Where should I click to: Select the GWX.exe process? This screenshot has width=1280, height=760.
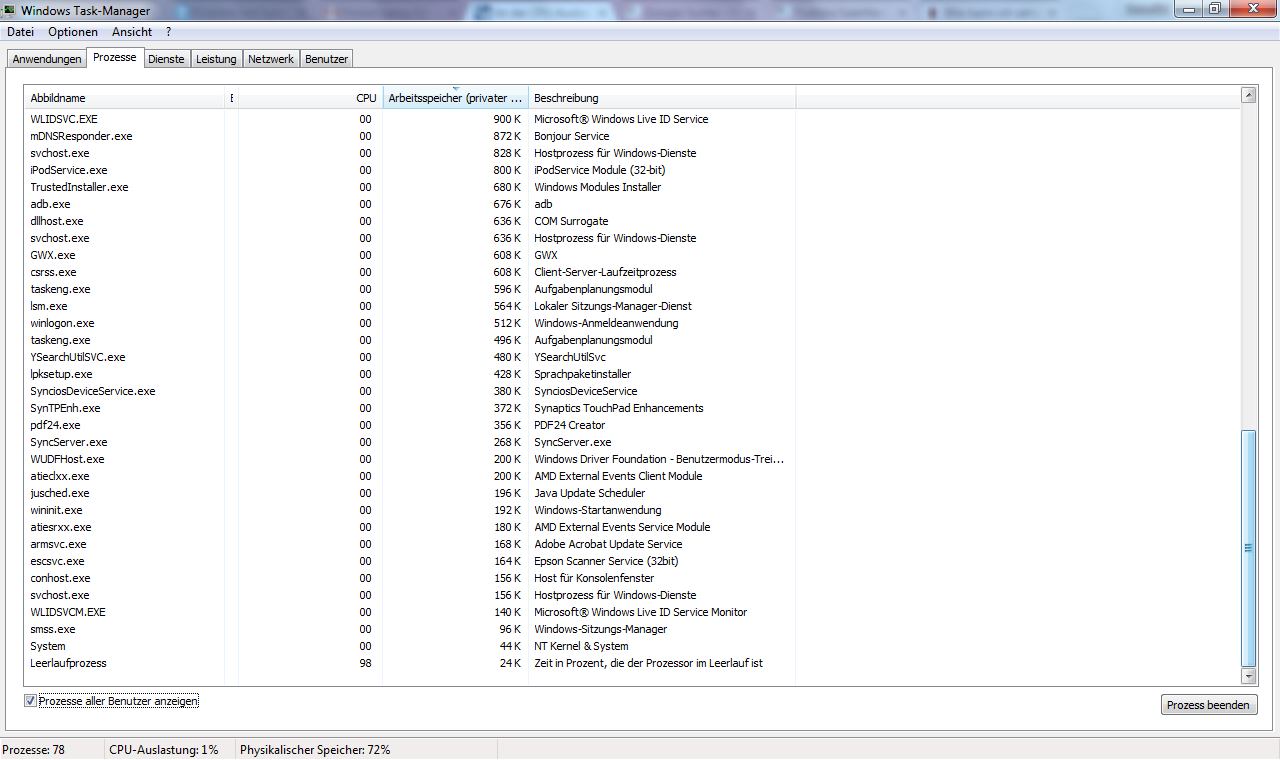click(53, 255)
